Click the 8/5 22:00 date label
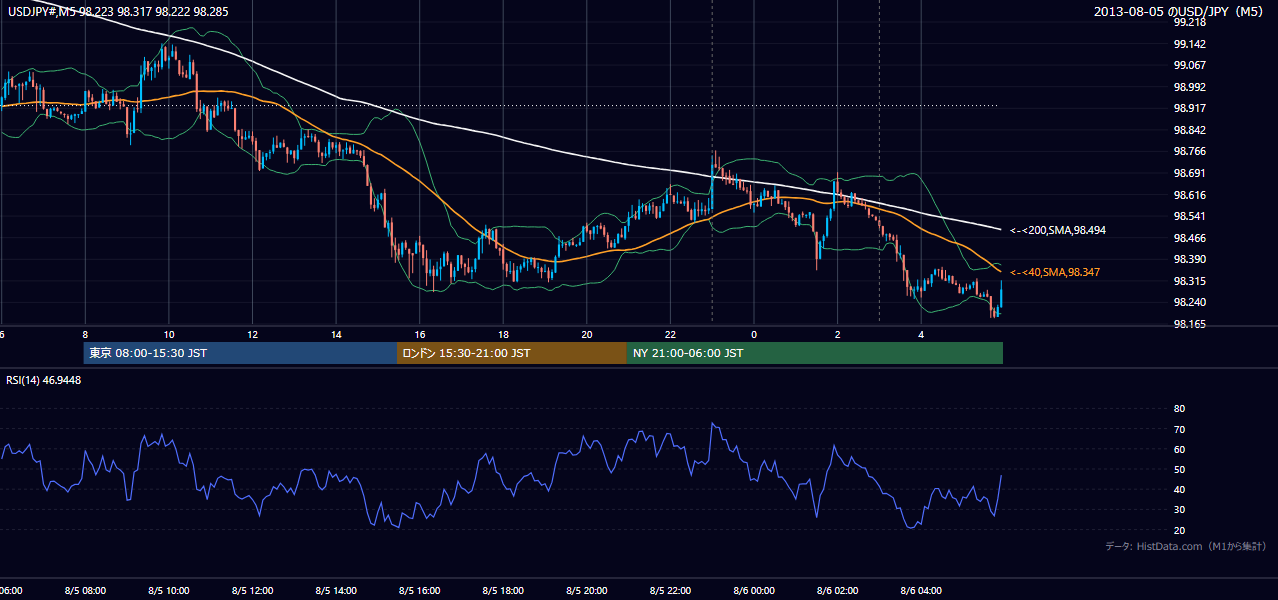 pyautogui.click(x=670, y=591)
